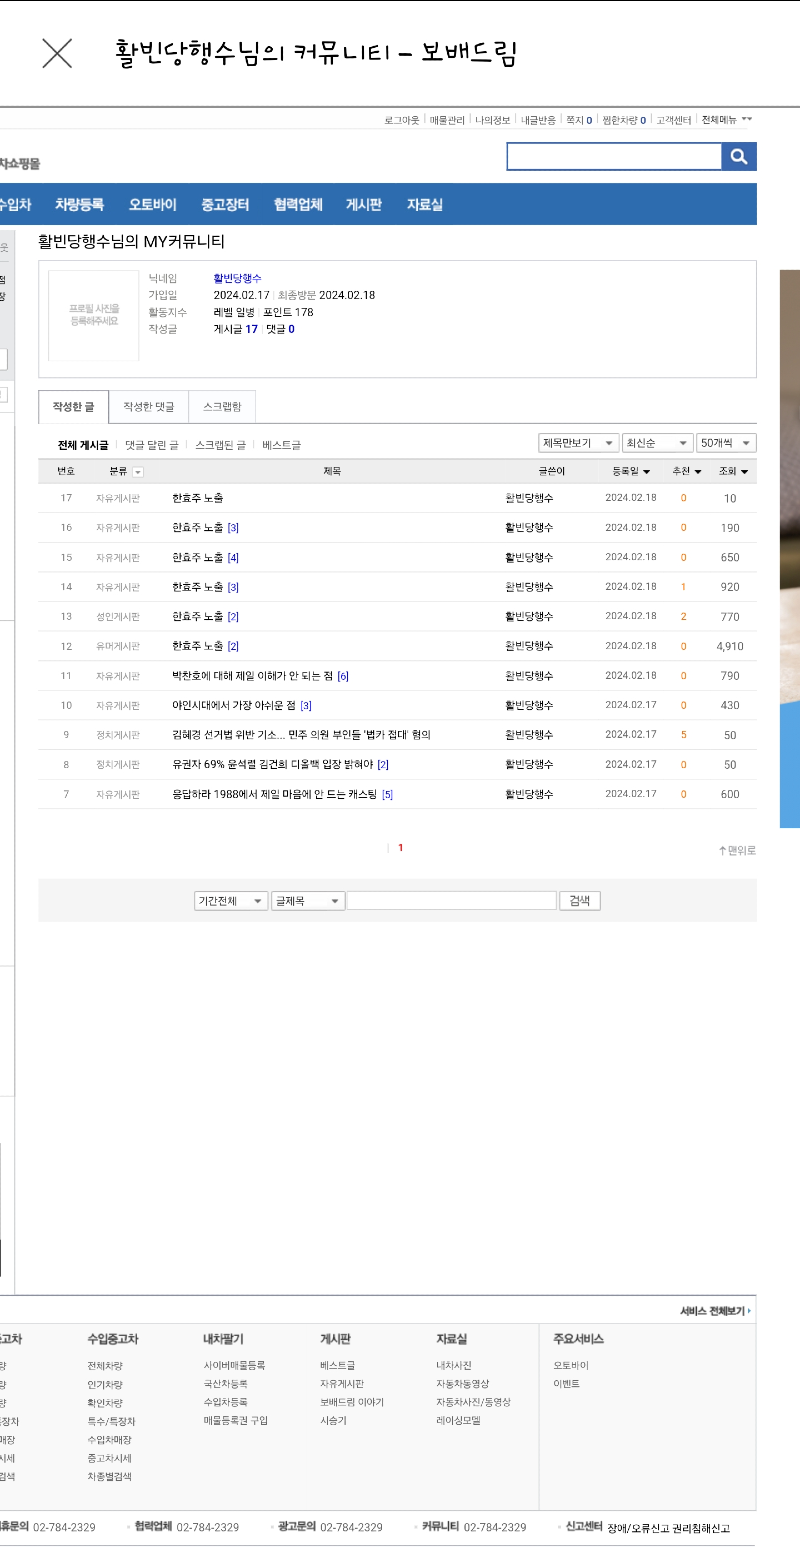Open the 기간전체 period dropdown
800x1562 pixels.
(x=231, y=901)
